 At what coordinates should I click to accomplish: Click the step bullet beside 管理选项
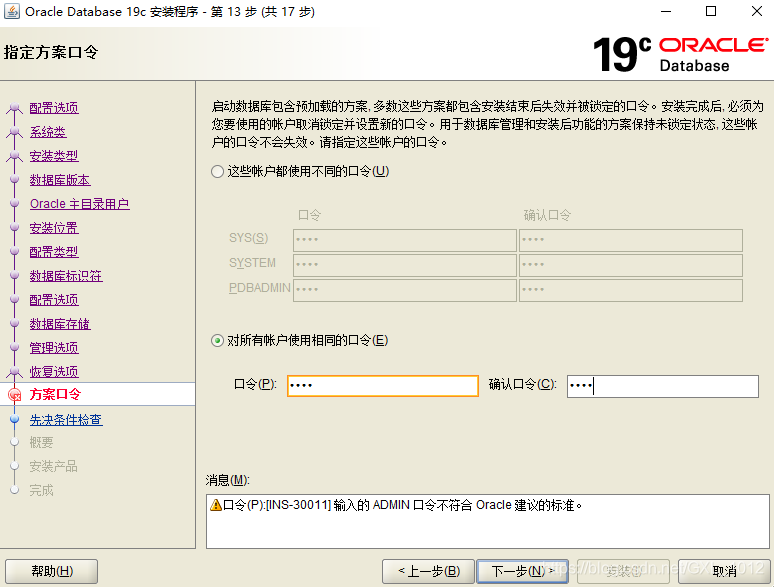click(x=15, y=348)
